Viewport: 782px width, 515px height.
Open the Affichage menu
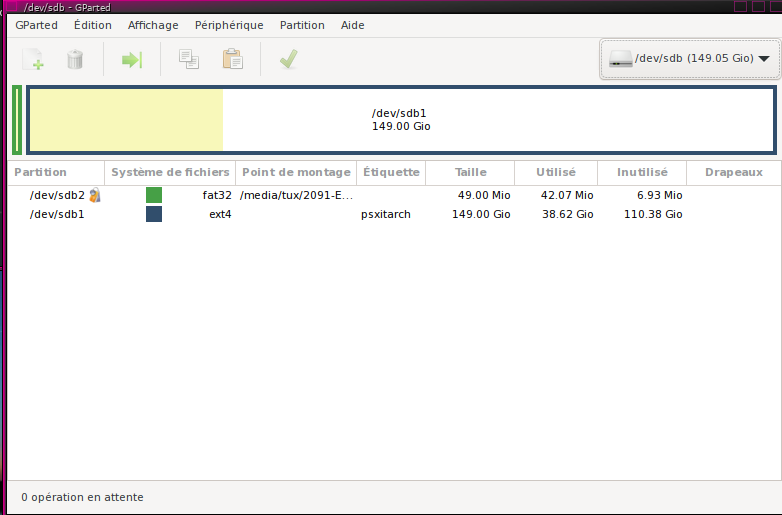(x=153, y=25)
